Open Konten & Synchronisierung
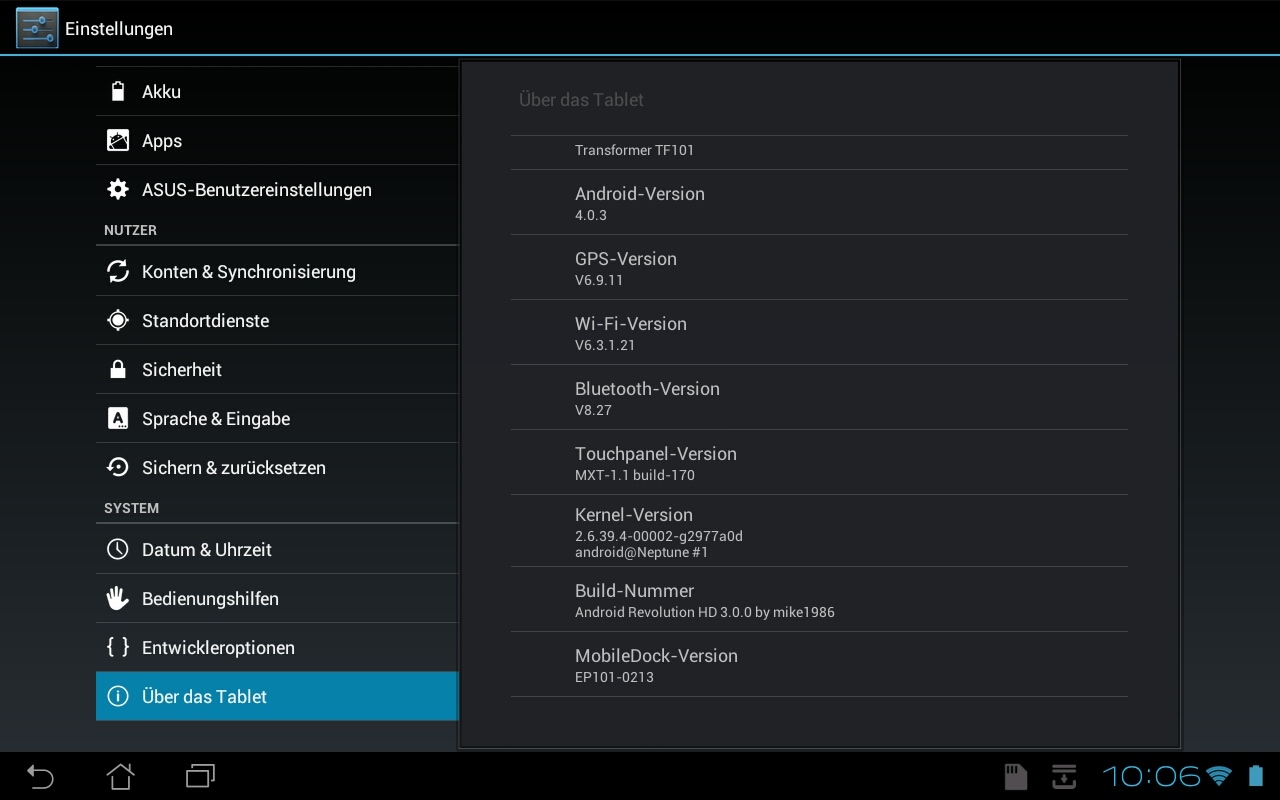The height and width of the screenshot is (800, 1280). (x=277, y=271)
